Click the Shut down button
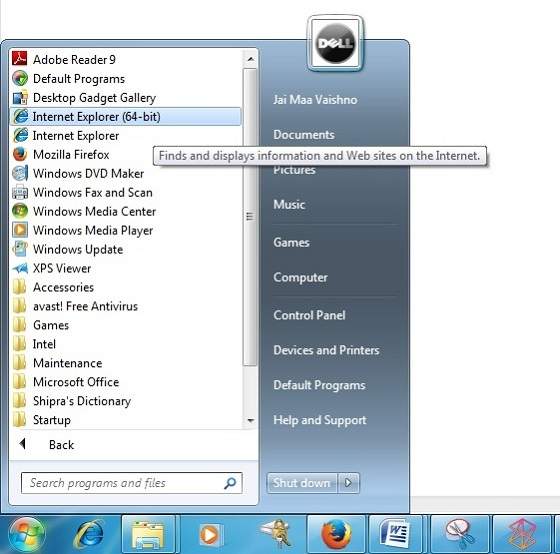This screenshot has height=554, width=560. [x=302, y=483]
